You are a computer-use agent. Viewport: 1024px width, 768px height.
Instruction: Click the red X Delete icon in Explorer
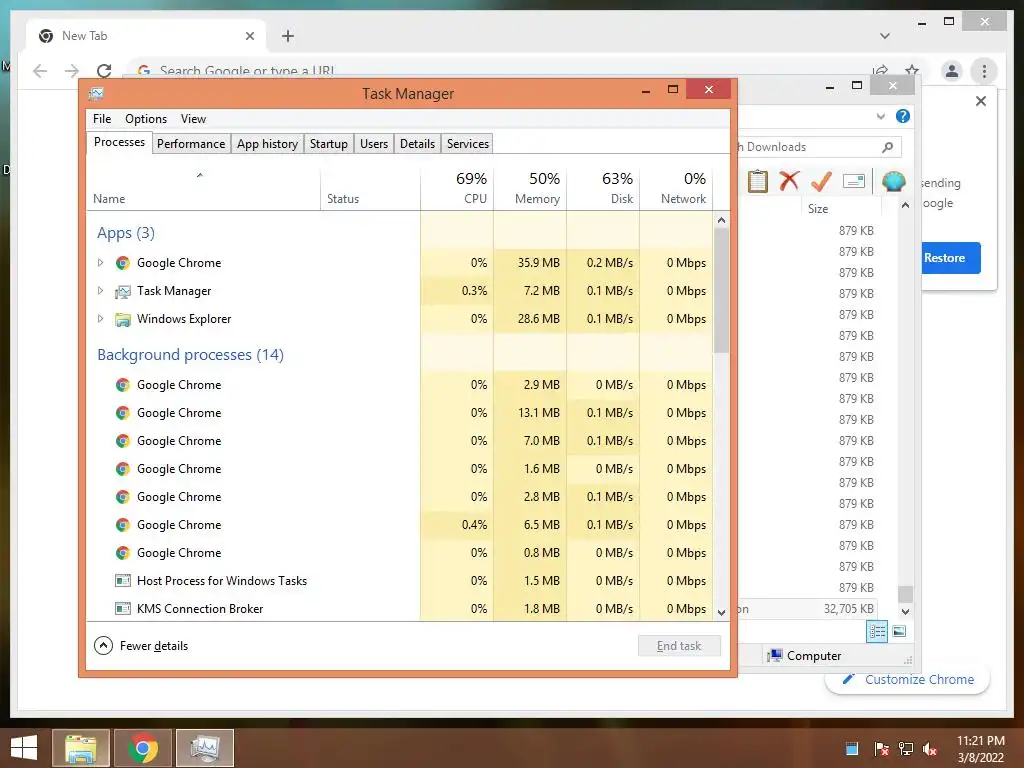(789, 181)
